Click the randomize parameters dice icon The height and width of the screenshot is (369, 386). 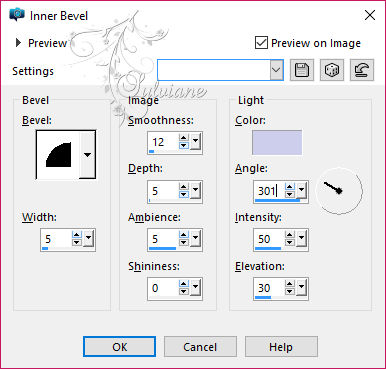[332, 70]
